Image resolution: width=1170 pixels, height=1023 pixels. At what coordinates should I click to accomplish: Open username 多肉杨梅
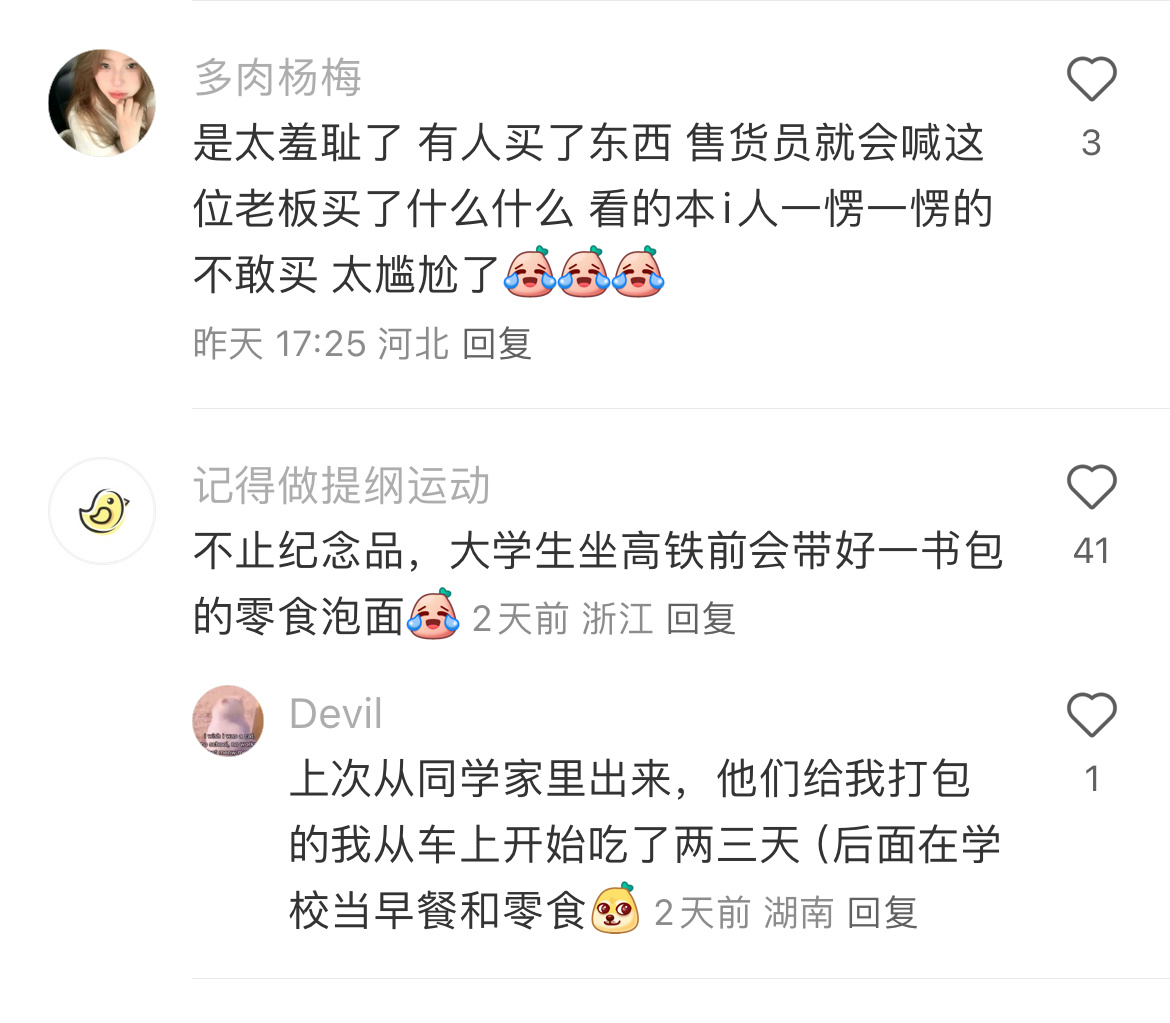278,78
